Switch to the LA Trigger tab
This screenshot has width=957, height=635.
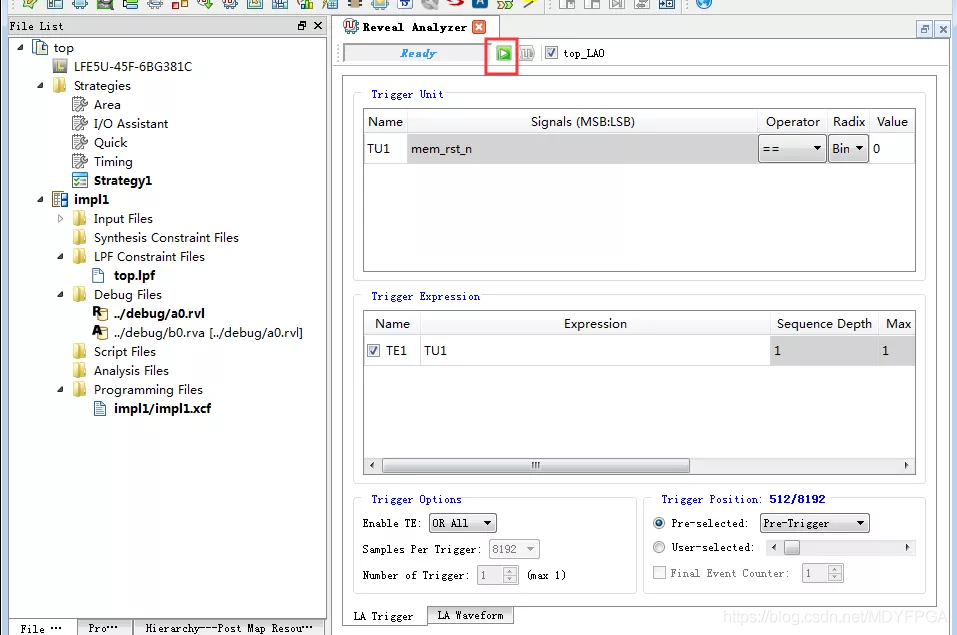[383, 616]
